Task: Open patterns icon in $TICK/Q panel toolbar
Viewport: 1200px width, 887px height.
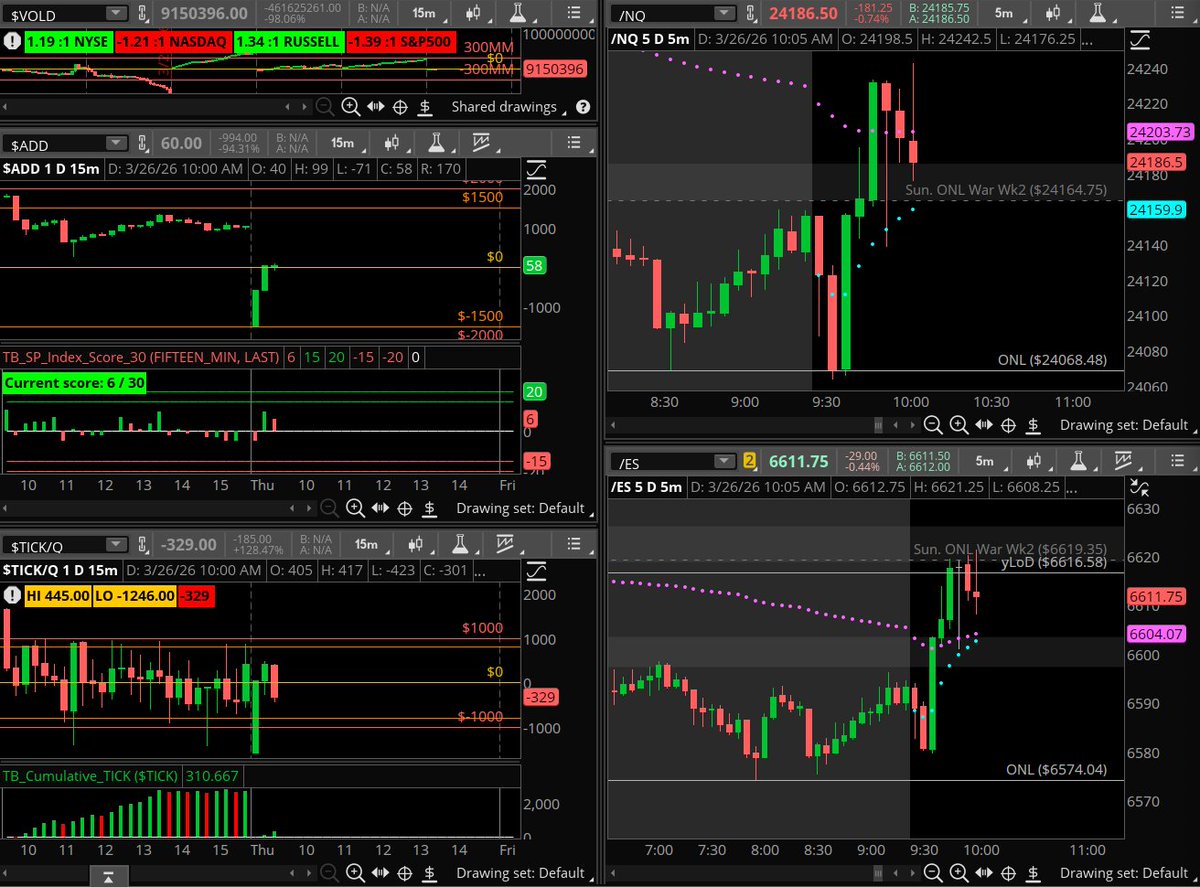Action: click(x=503, y=544)
